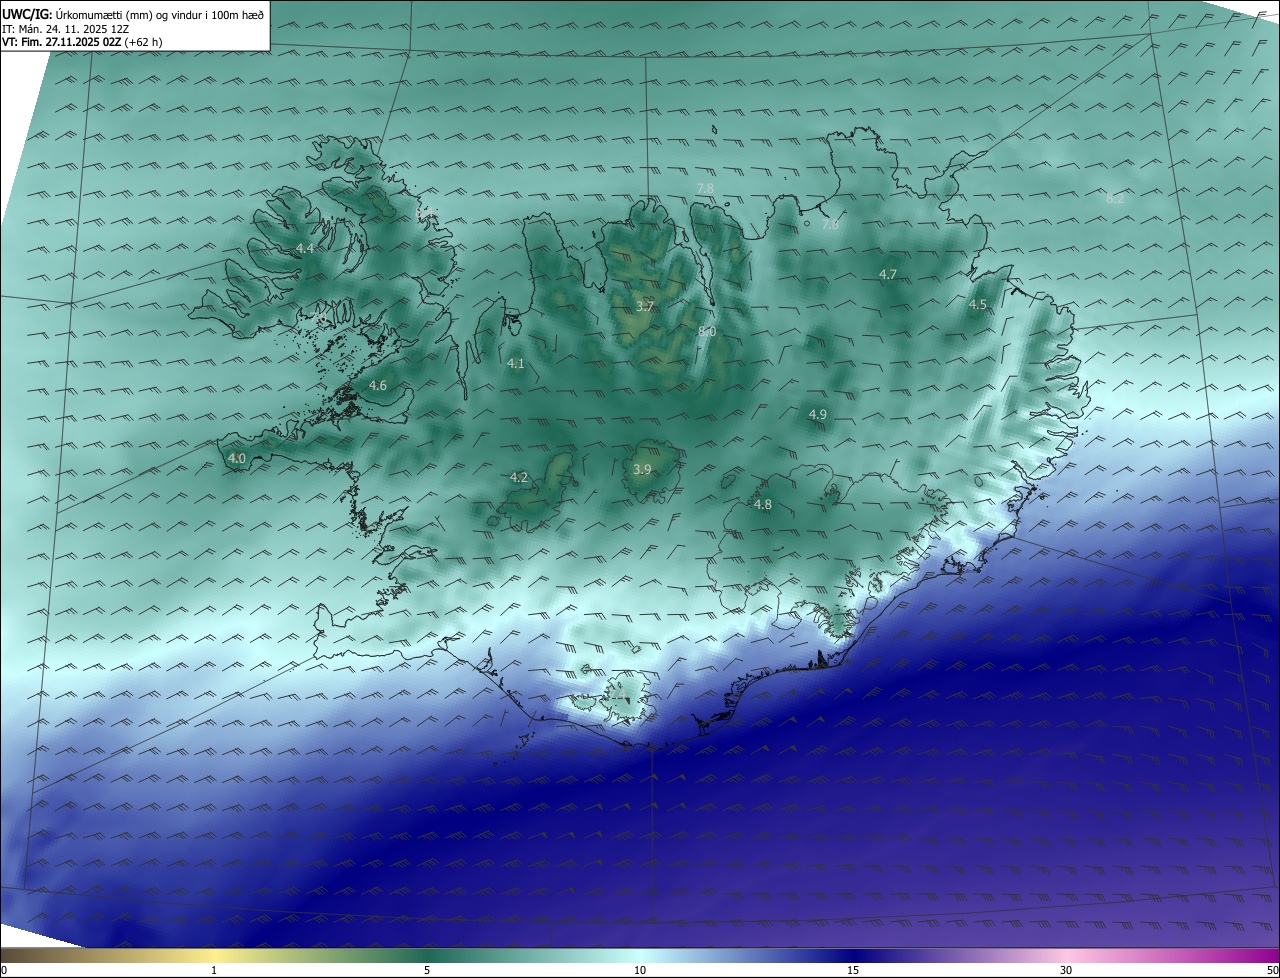The height and width of the screenshot is (978, 1280).
Task: Click the 8.2 value label over the sea
Action: coord(1115,198)
